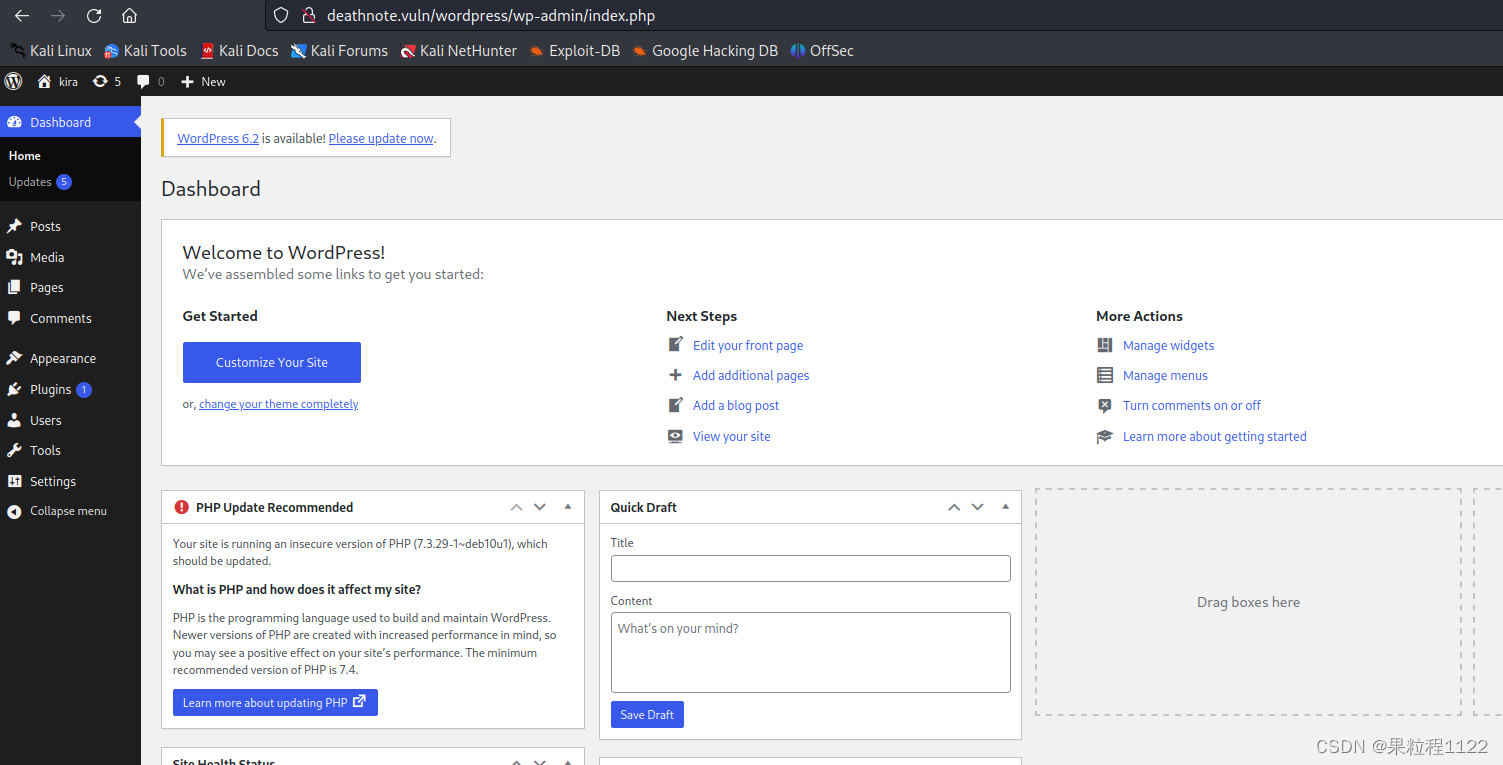Open Google Hacking DB bookmark
The image size is (1503, 765).
[x=705, y=50]
